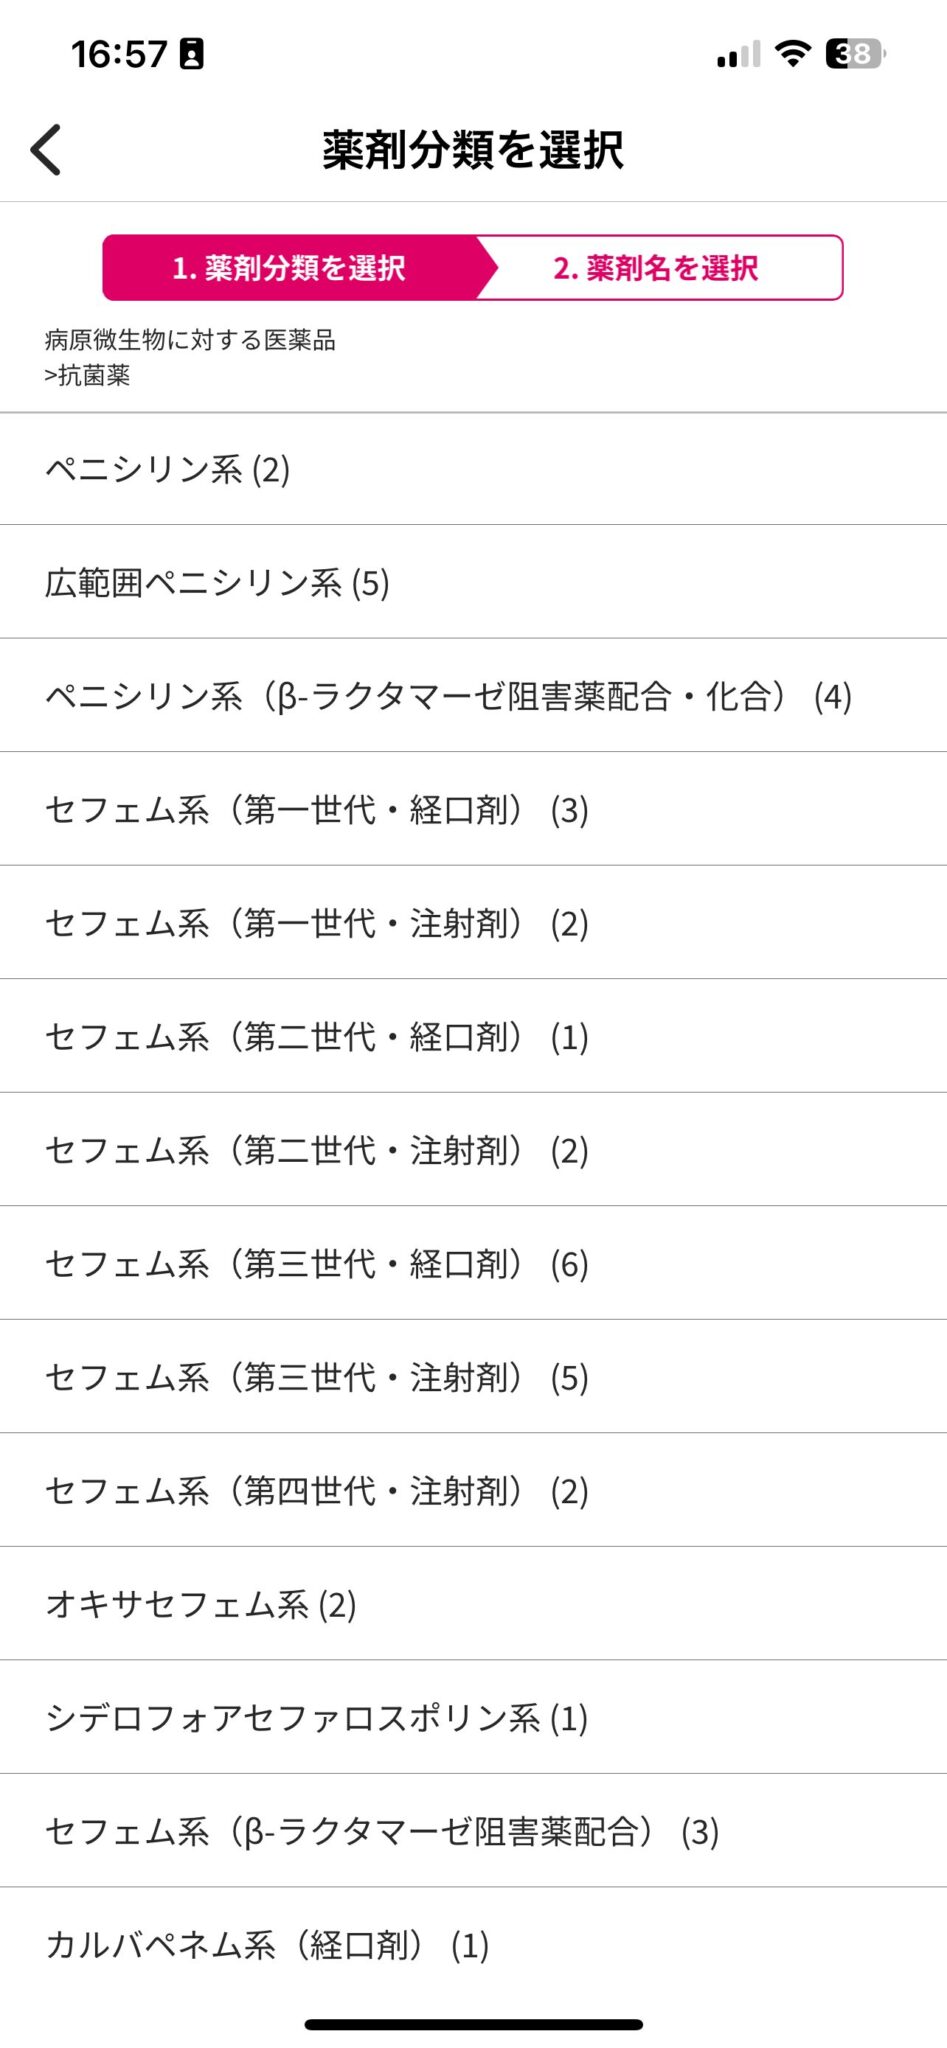
Task: Tap the battery indicator icon
Action: (x=855, y=54)
